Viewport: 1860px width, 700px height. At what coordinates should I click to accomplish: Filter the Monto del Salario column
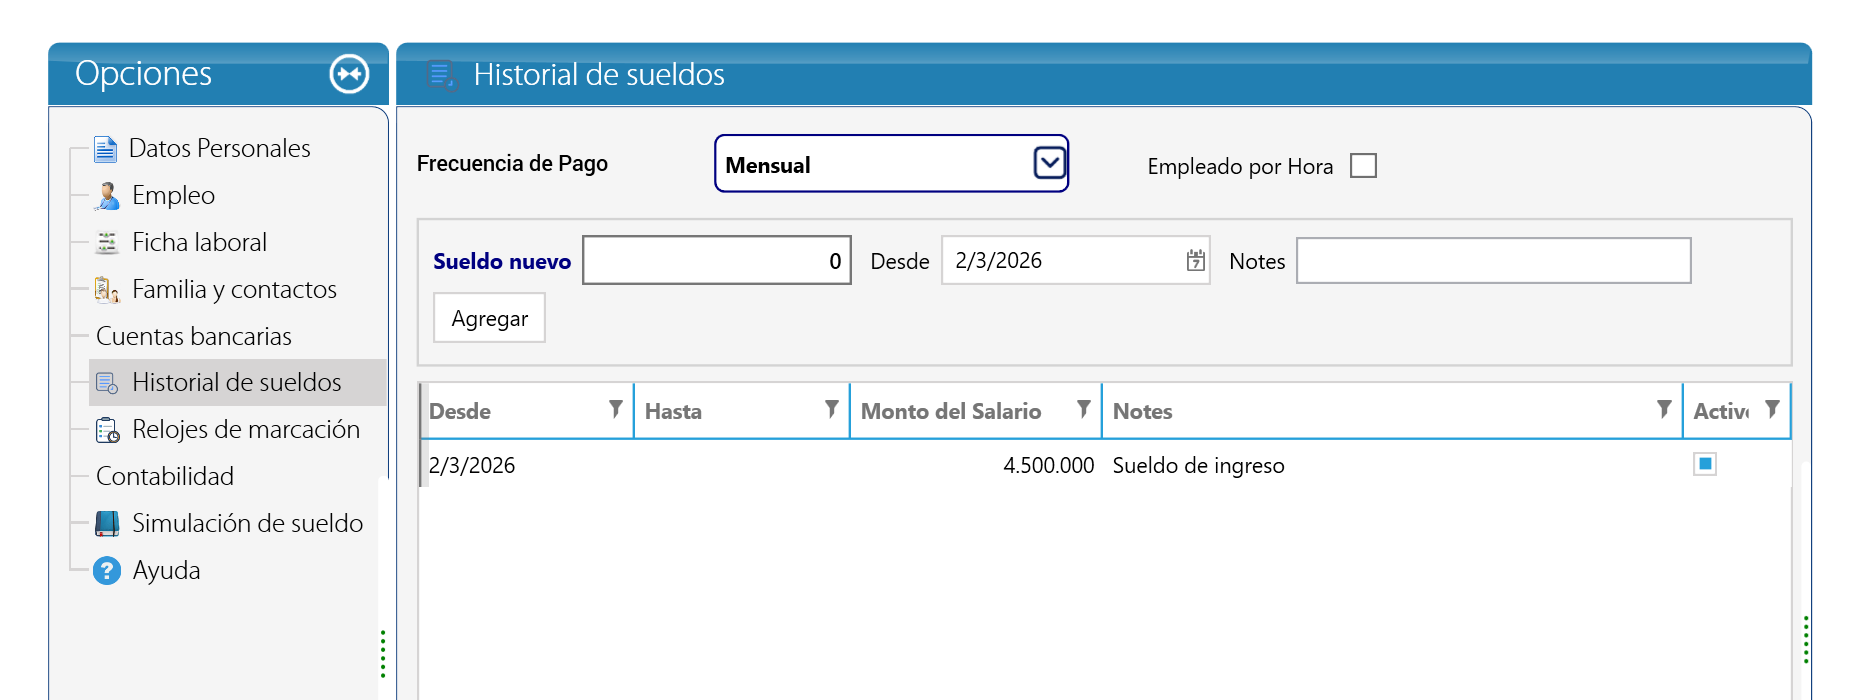pos(1084,409)
